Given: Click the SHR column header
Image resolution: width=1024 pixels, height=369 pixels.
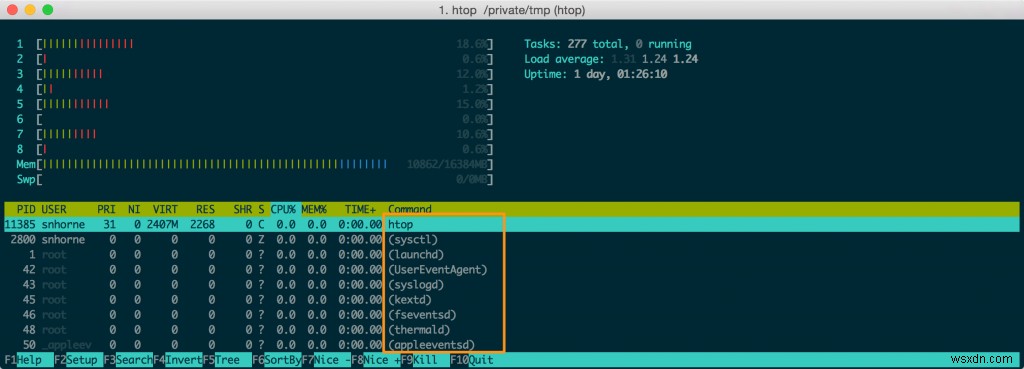Looking at the screenshot, I should tap(243, 210).
